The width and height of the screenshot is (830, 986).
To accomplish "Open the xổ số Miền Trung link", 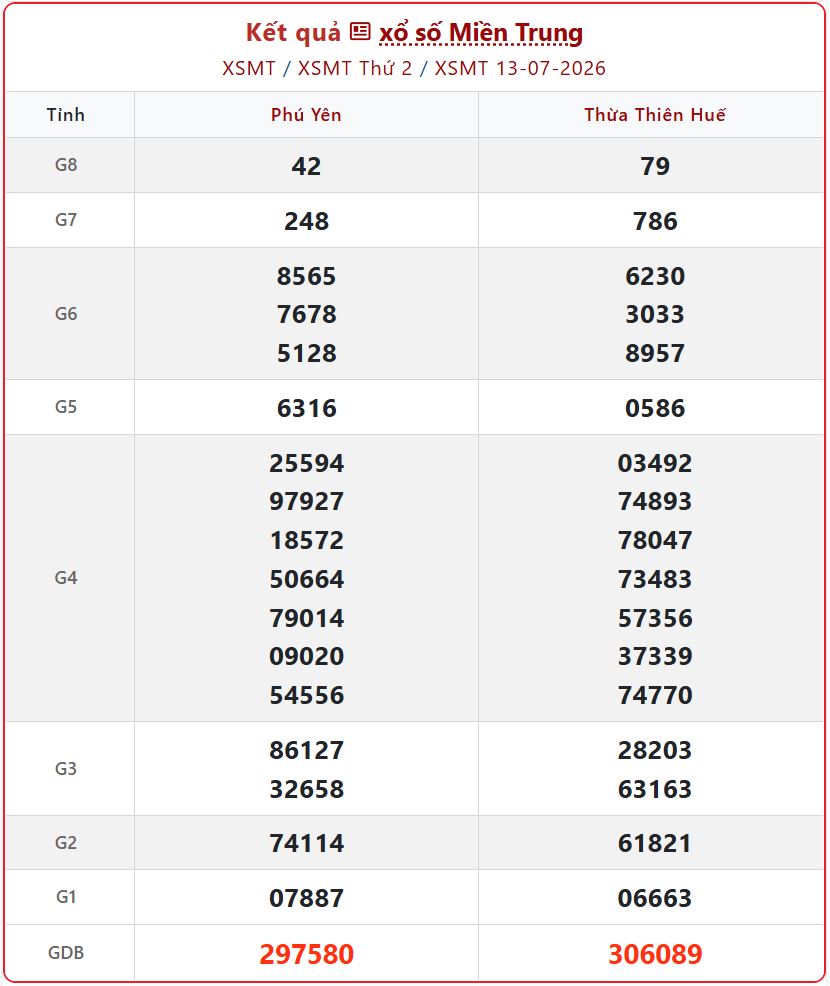I will 480,33.
